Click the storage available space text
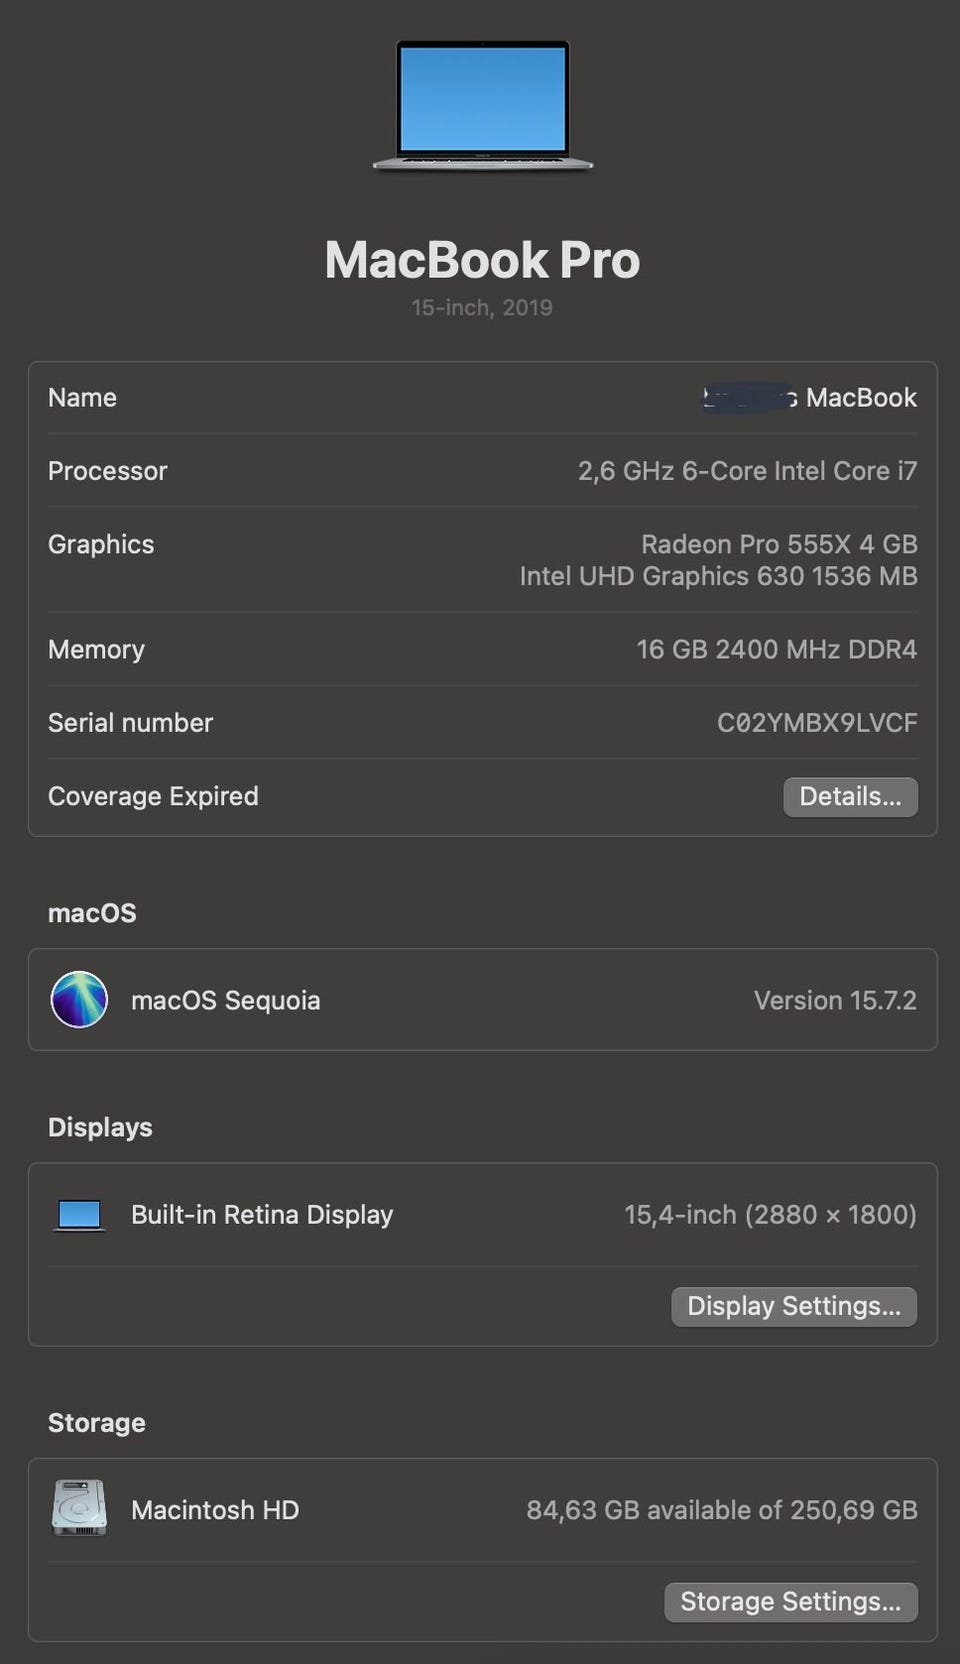 (x=721, y=1510)
